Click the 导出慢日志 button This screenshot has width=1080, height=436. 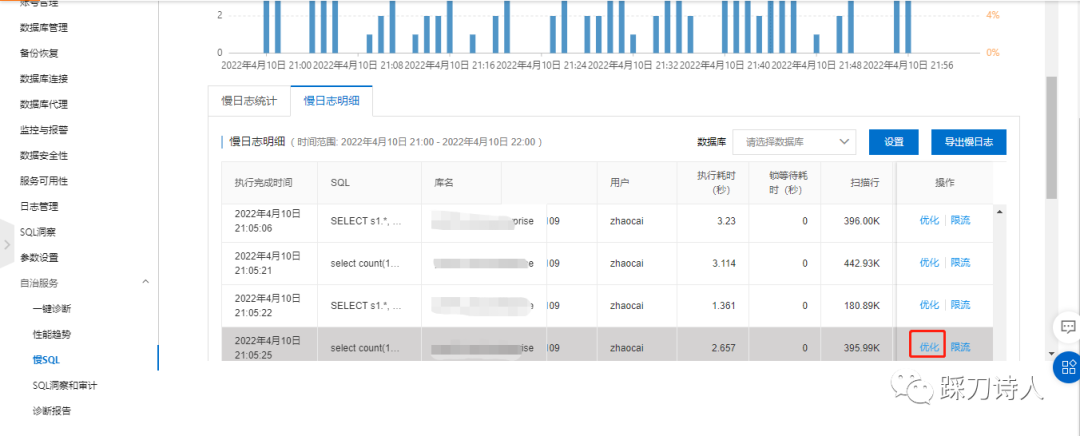[968, 142]
